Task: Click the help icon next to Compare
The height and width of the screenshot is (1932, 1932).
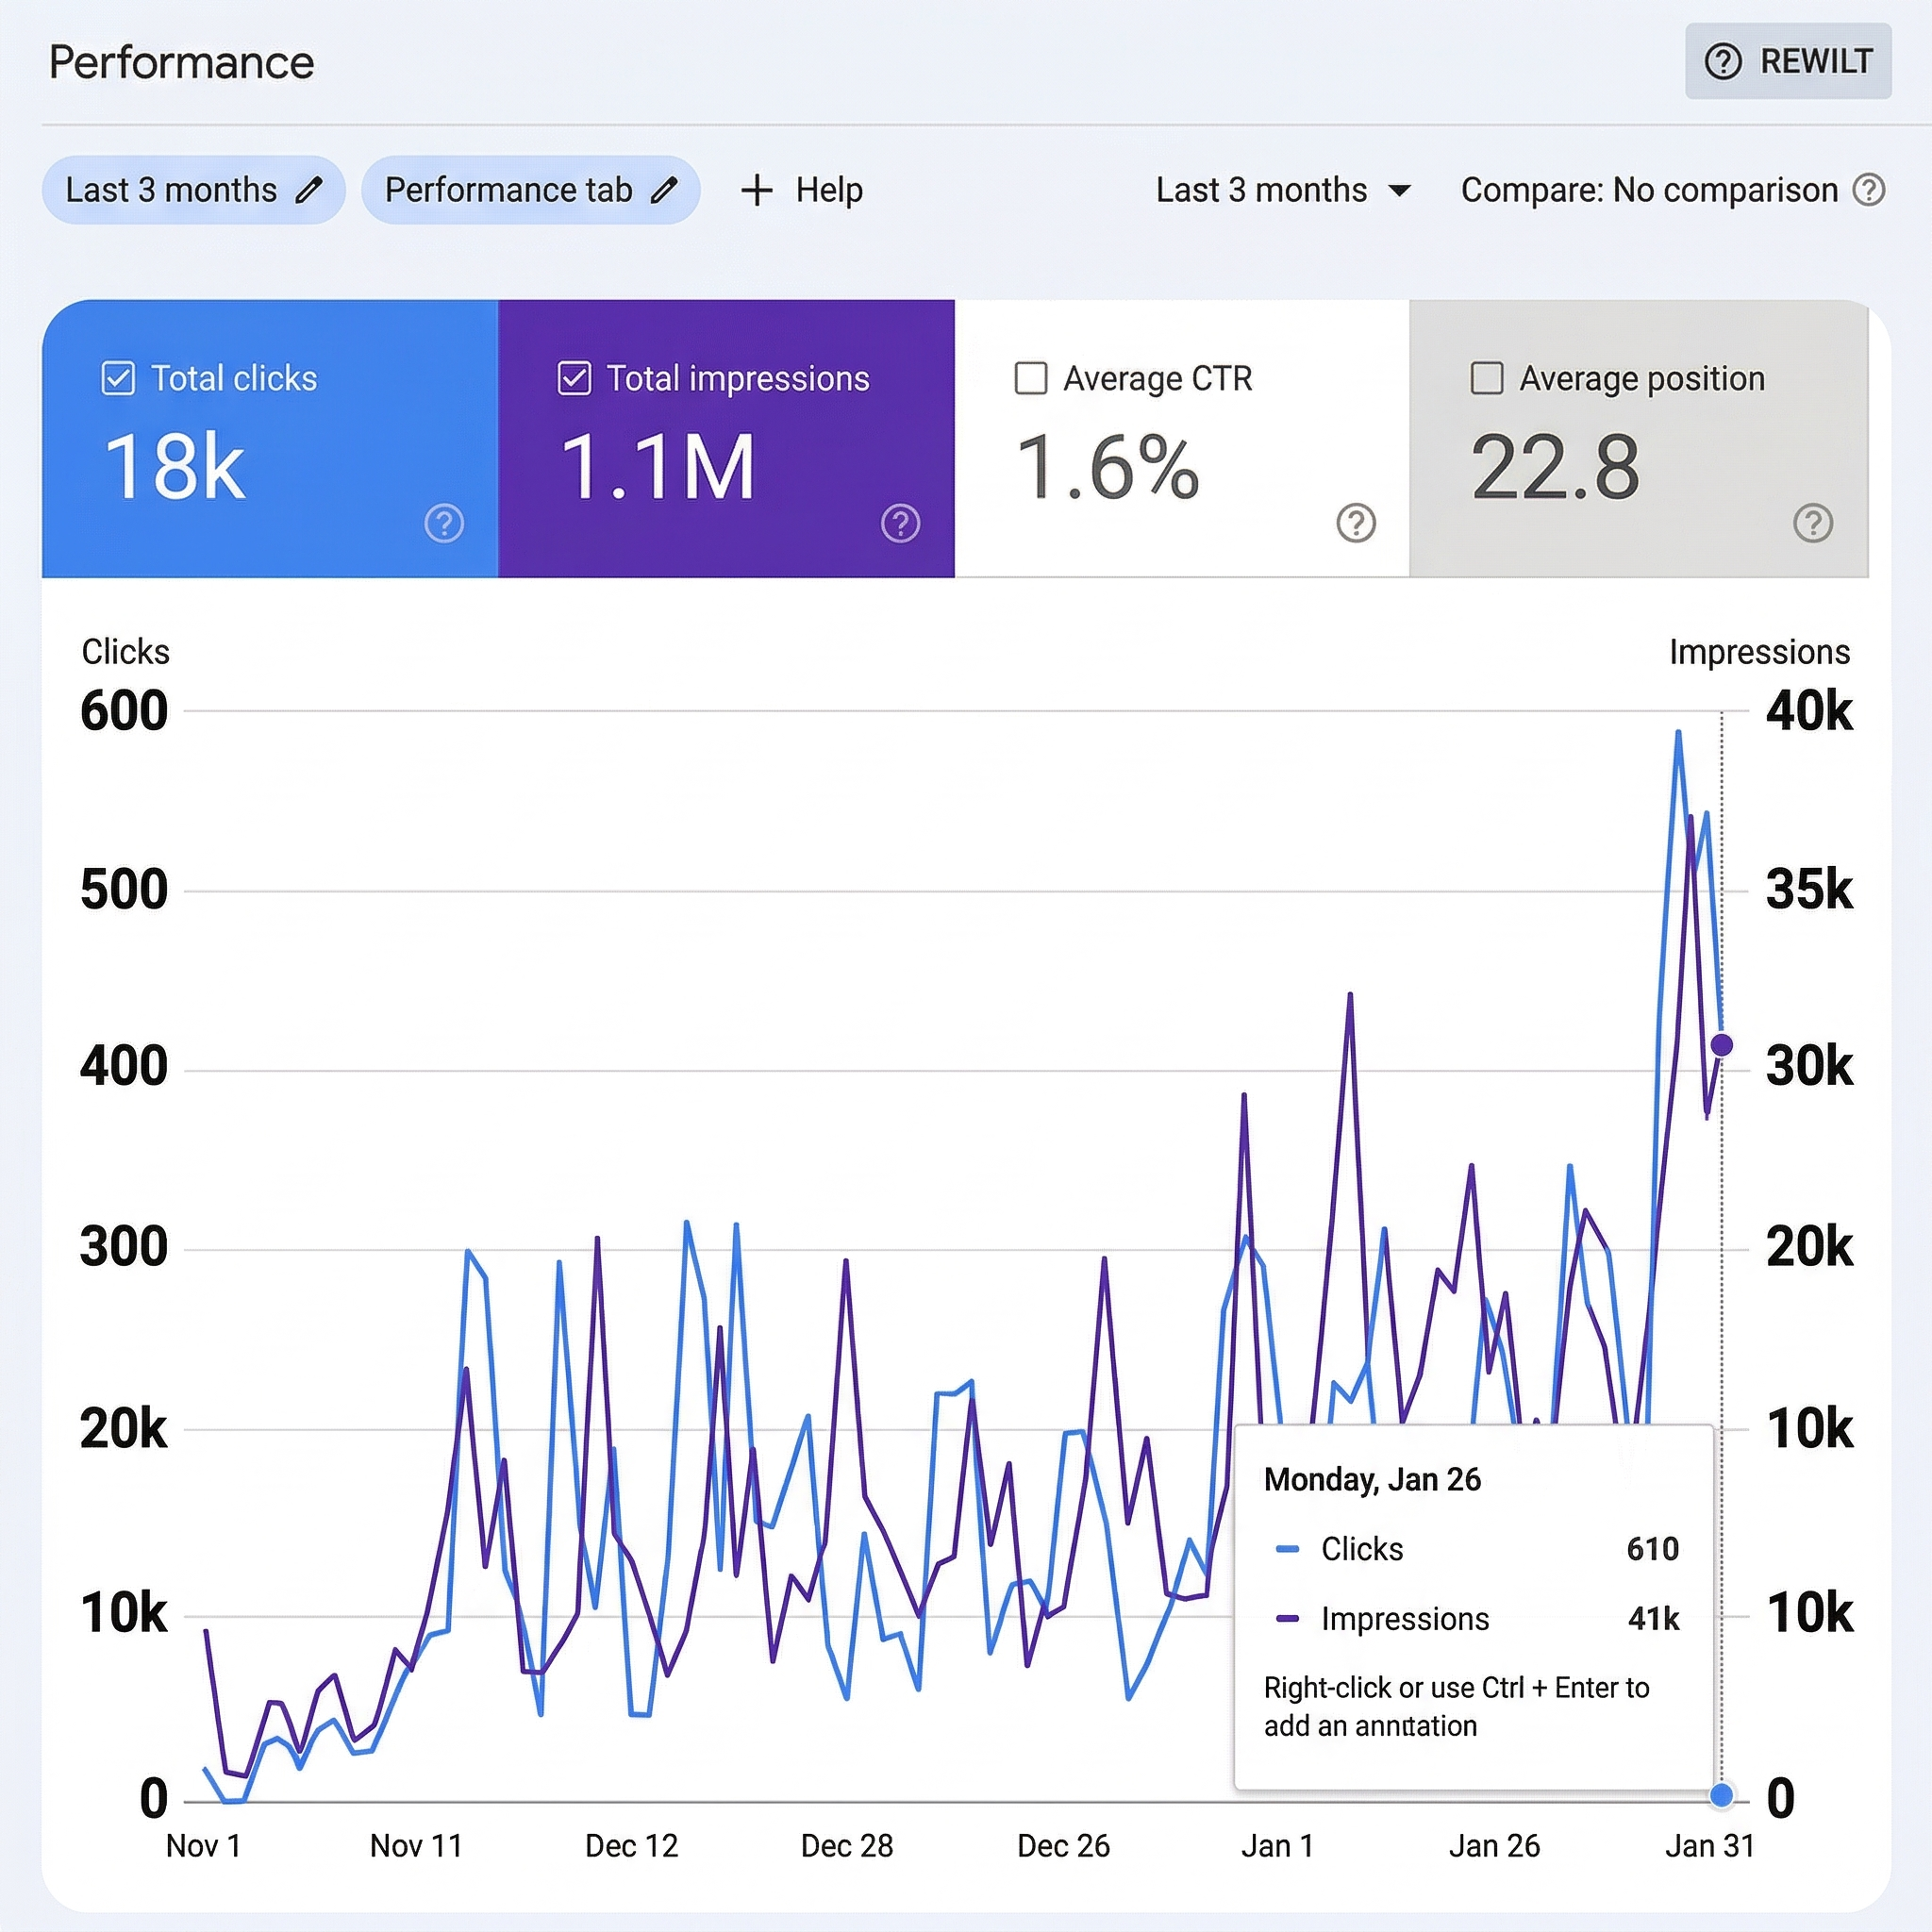Action: pos(1872,189)
